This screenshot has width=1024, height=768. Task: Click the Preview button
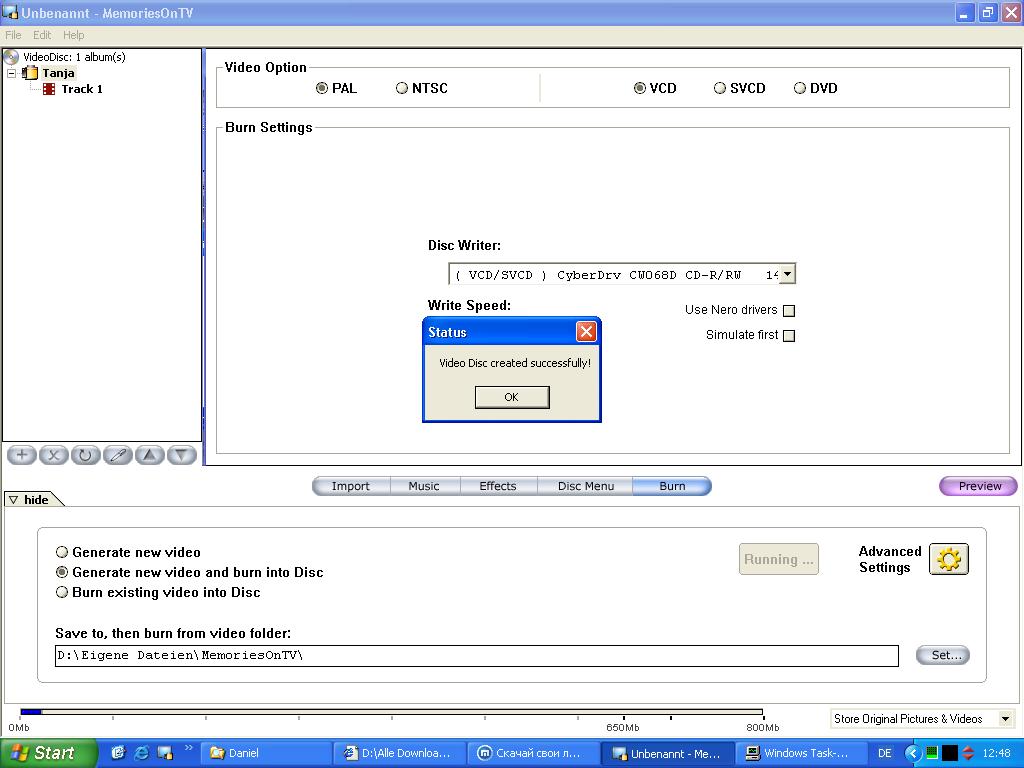pos(979,486)
